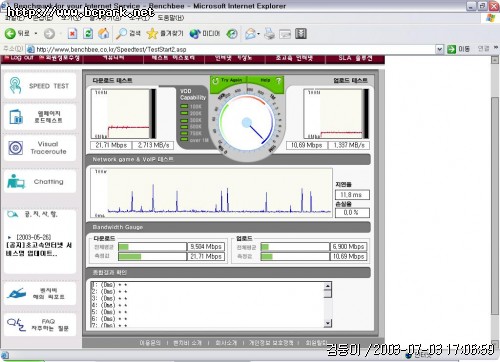Click the Forward arrow button

49,33
